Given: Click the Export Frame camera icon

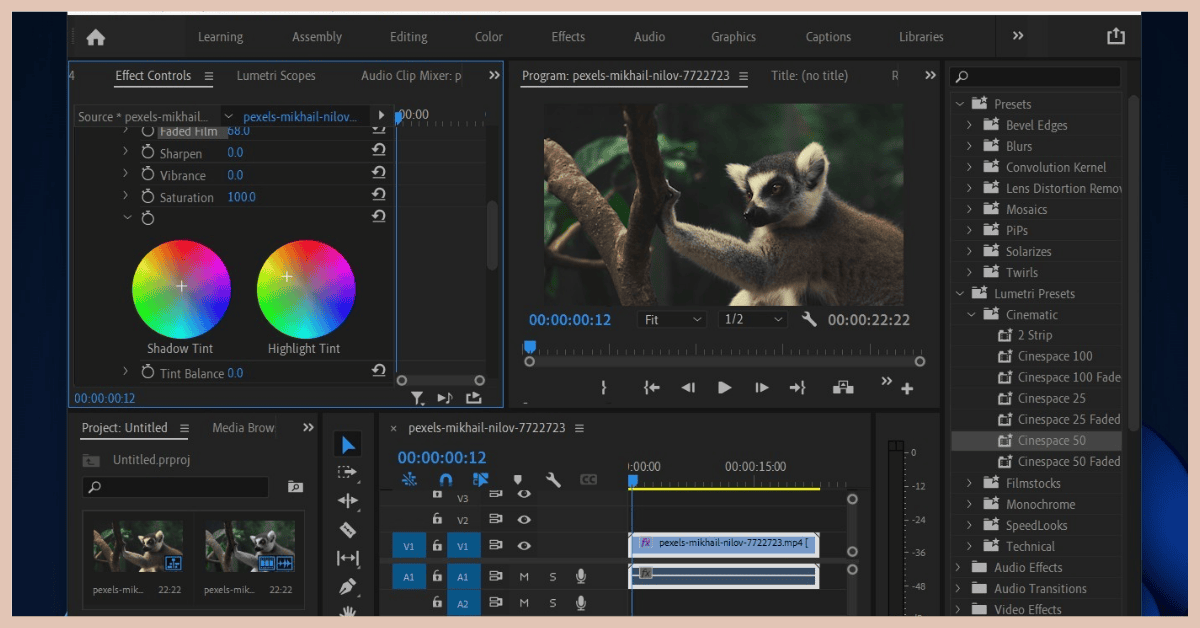Looking at the screenshot, I should 843,388.
